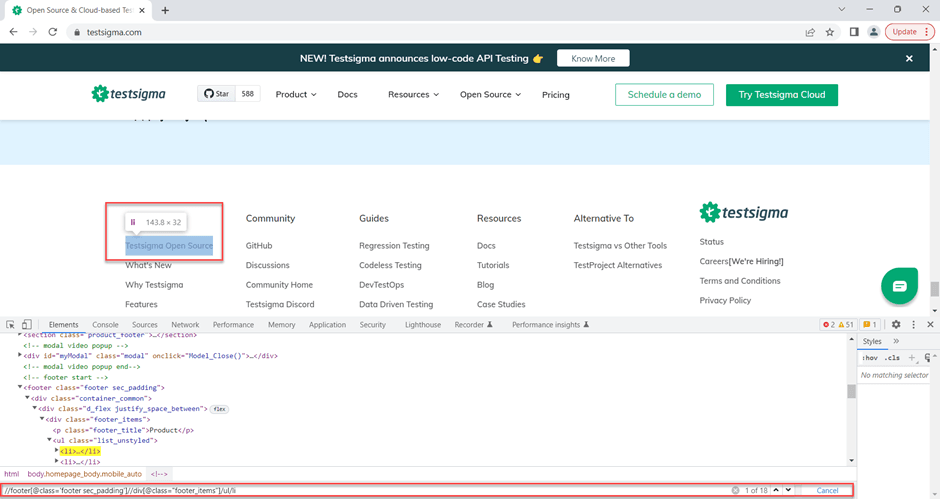Image resolution: width=940 pixels, height=499 pixels.
Task: Open the DevTools three-dot menu
Action: point(913,324)
